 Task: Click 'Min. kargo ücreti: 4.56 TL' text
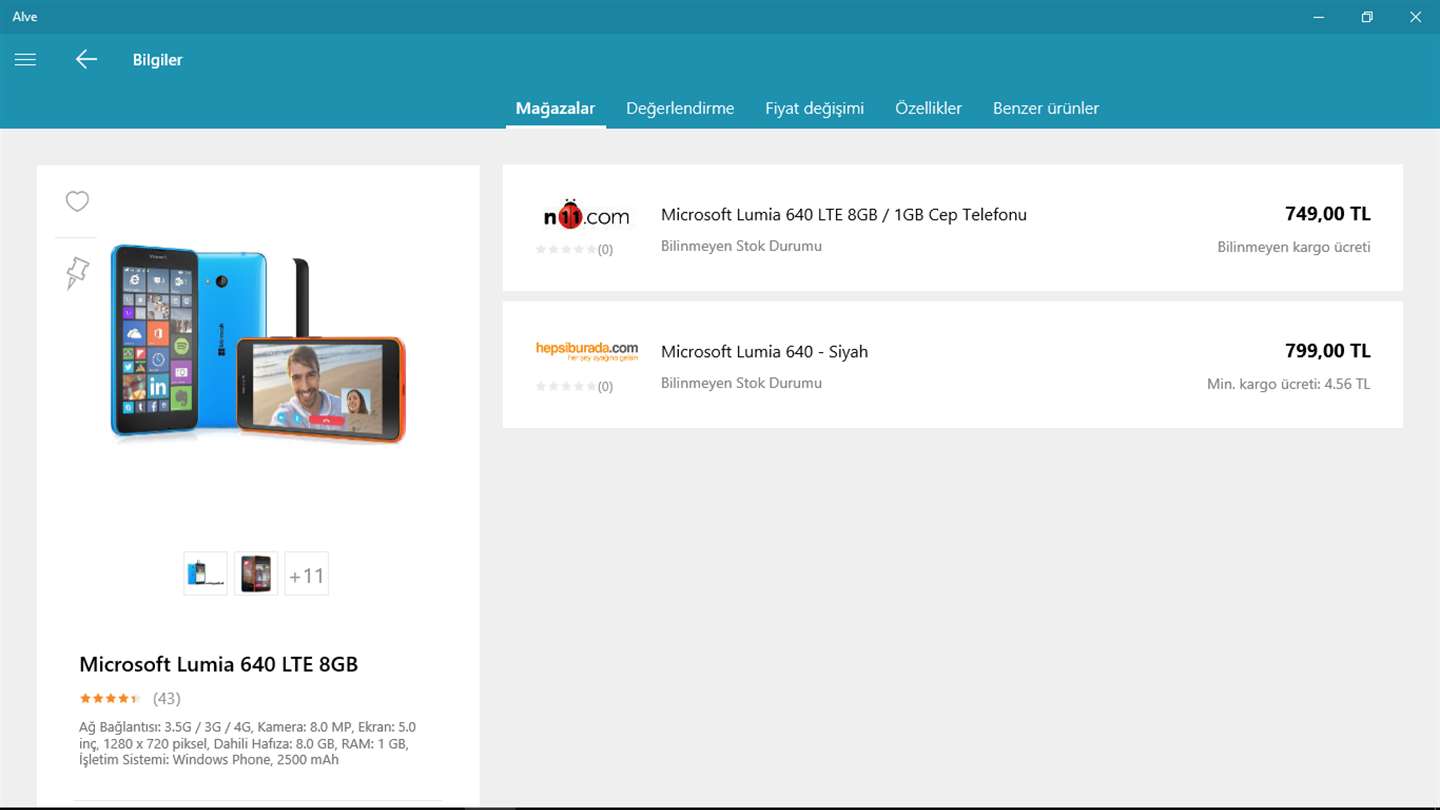click(x=1288, y=384)
